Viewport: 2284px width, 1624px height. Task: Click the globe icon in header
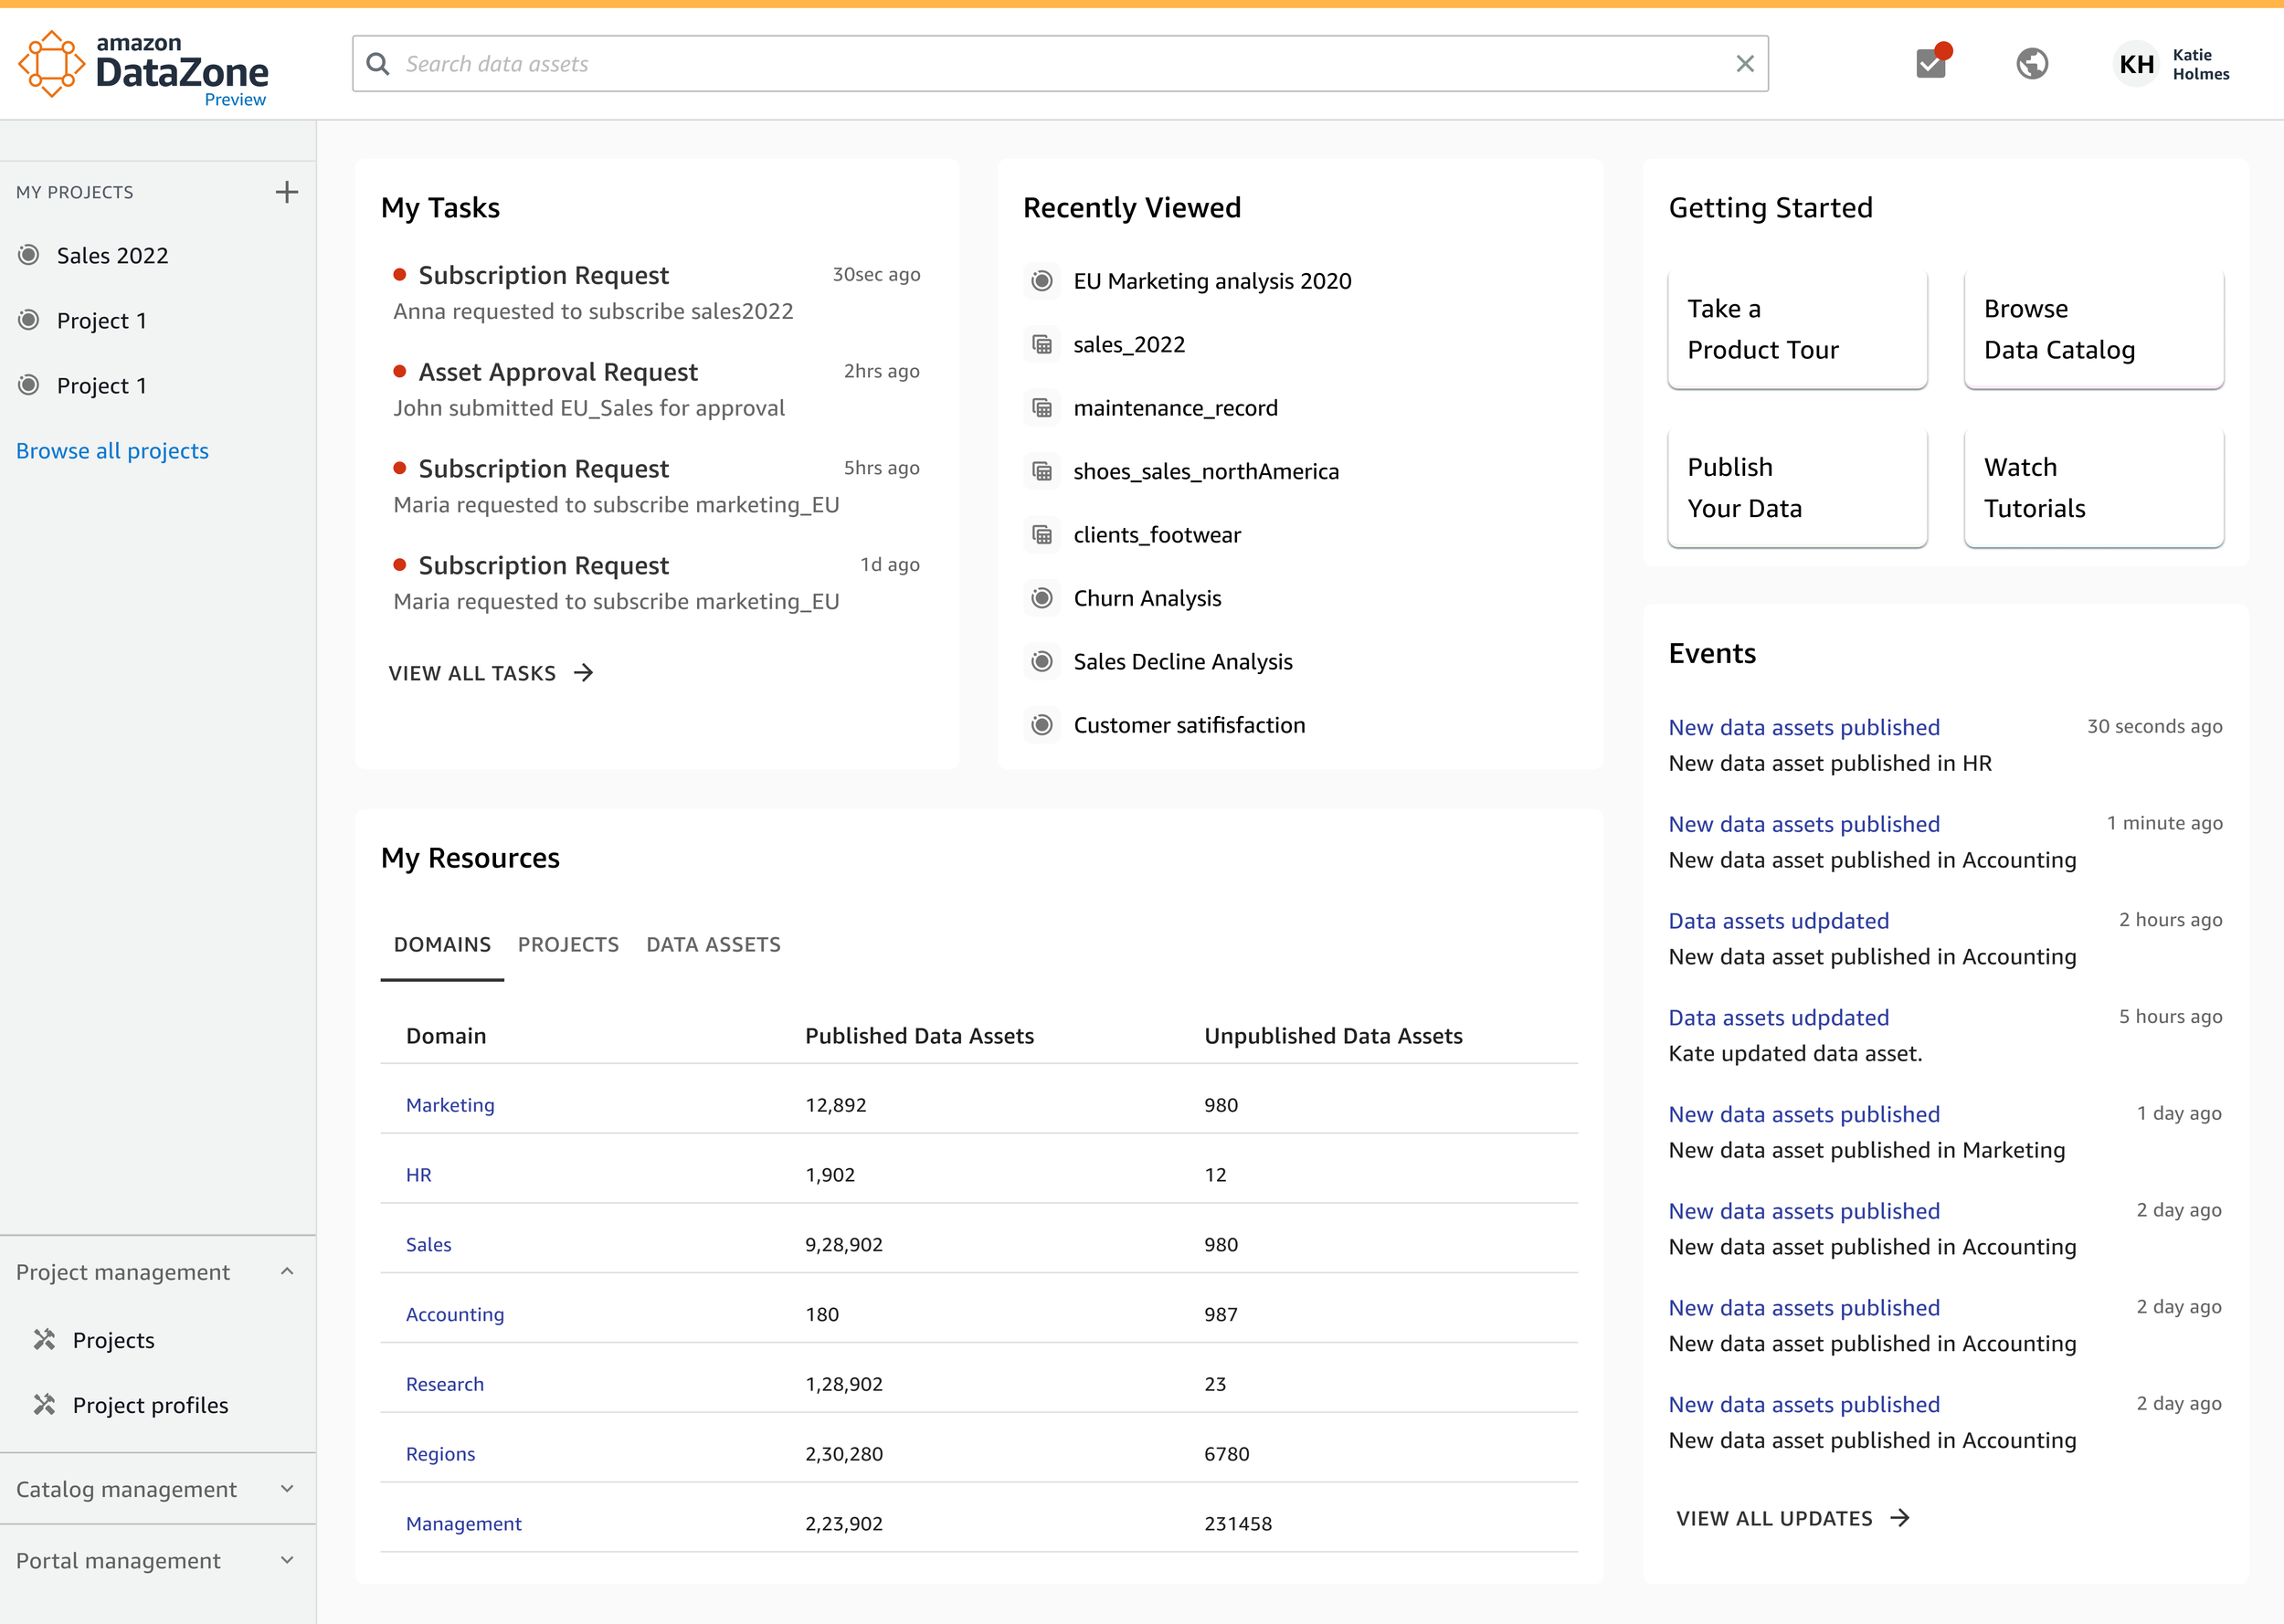tap(2031, 64)
